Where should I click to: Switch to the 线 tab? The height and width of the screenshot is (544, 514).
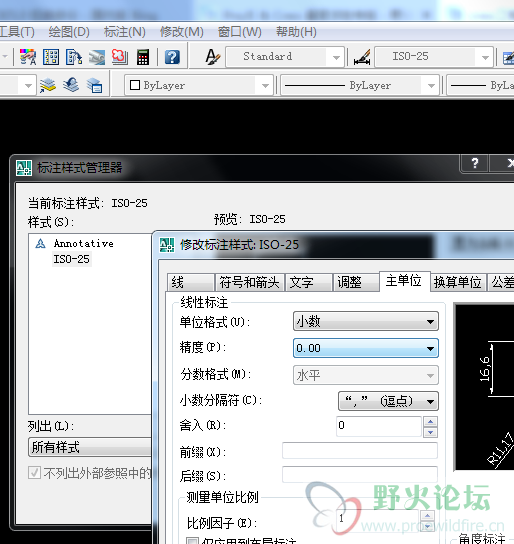click(x=190, y=282)
